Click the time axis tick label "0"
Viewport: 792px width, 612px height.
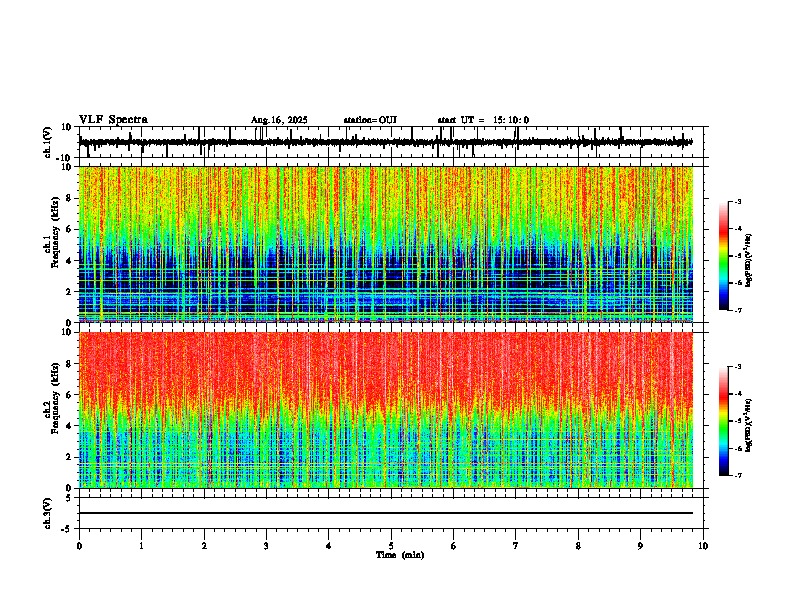[x=79, y=546]
